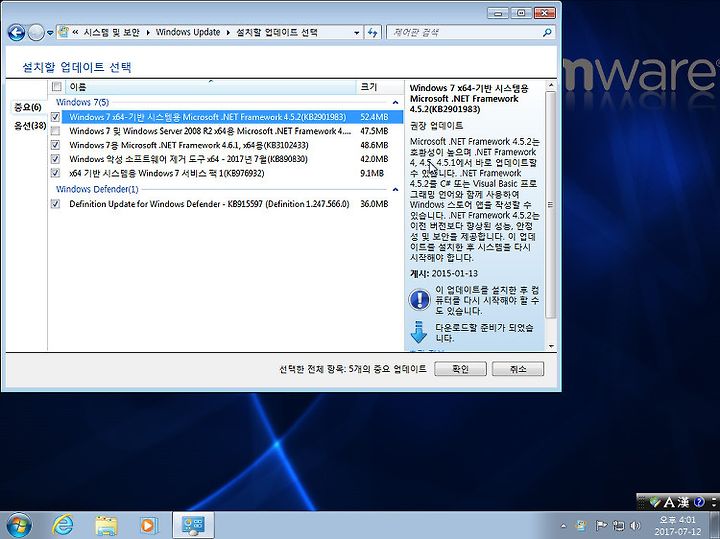Open the Windows Start orb
This screenshot has height=539, width=720.
click(x=19, y=525)
